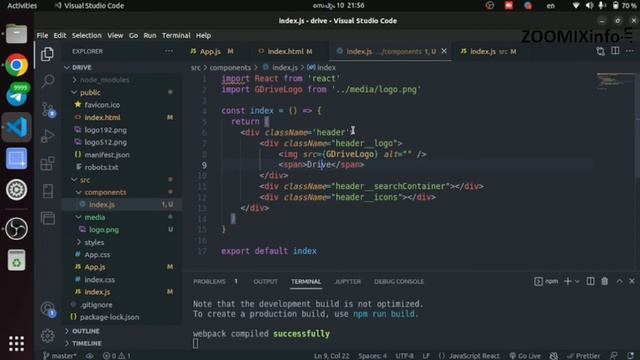
Task: Click the errors and warnings status indicator
Action: (117, 356)
